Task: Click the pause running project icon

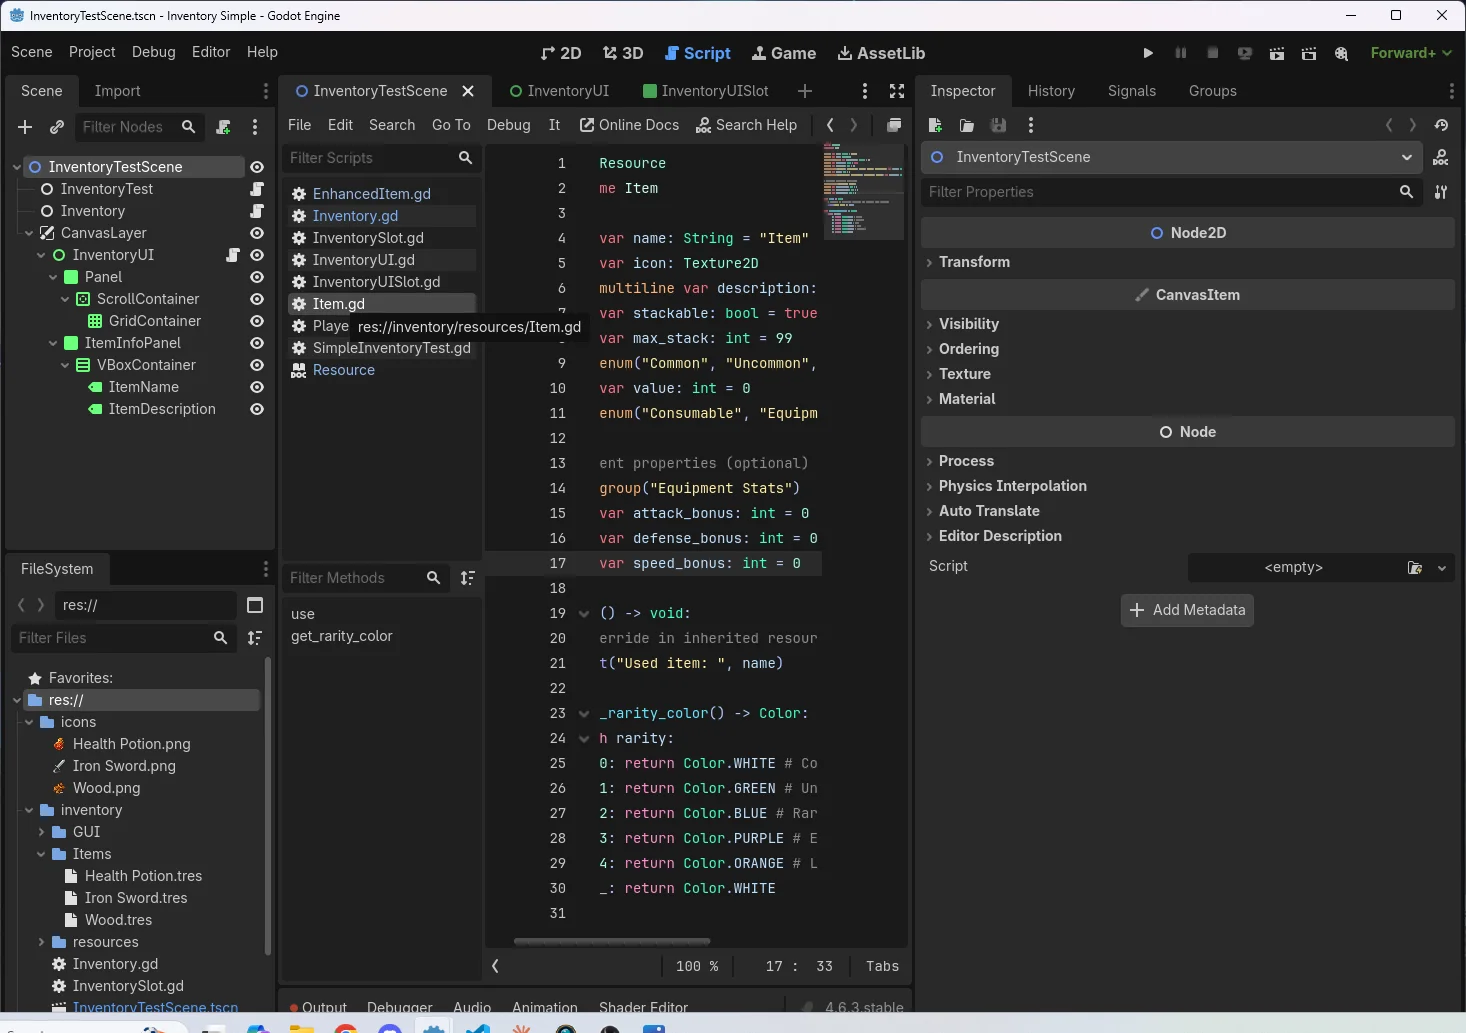Action: tap(1180, 53)
